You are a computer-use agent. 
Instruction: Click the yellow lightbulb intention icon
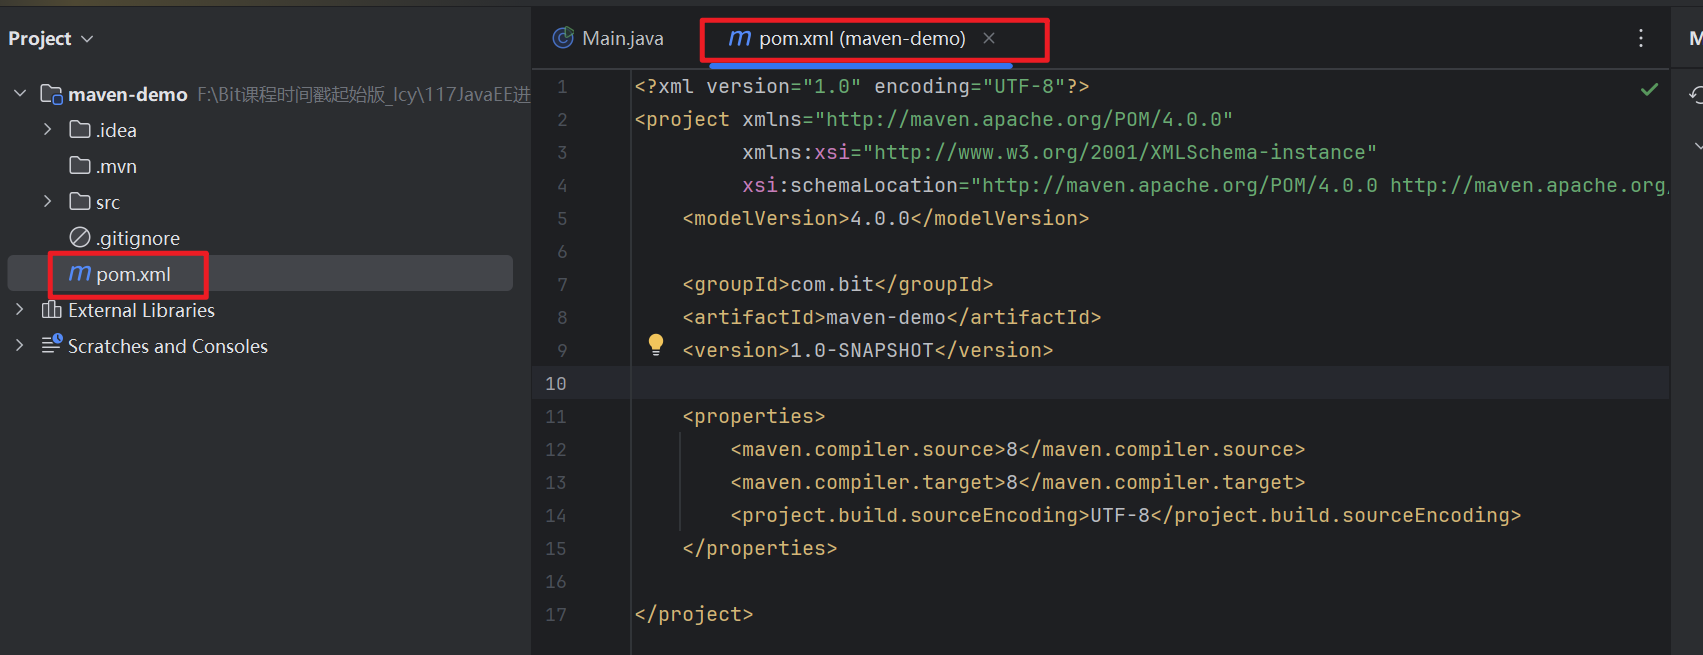click(656, 345)
